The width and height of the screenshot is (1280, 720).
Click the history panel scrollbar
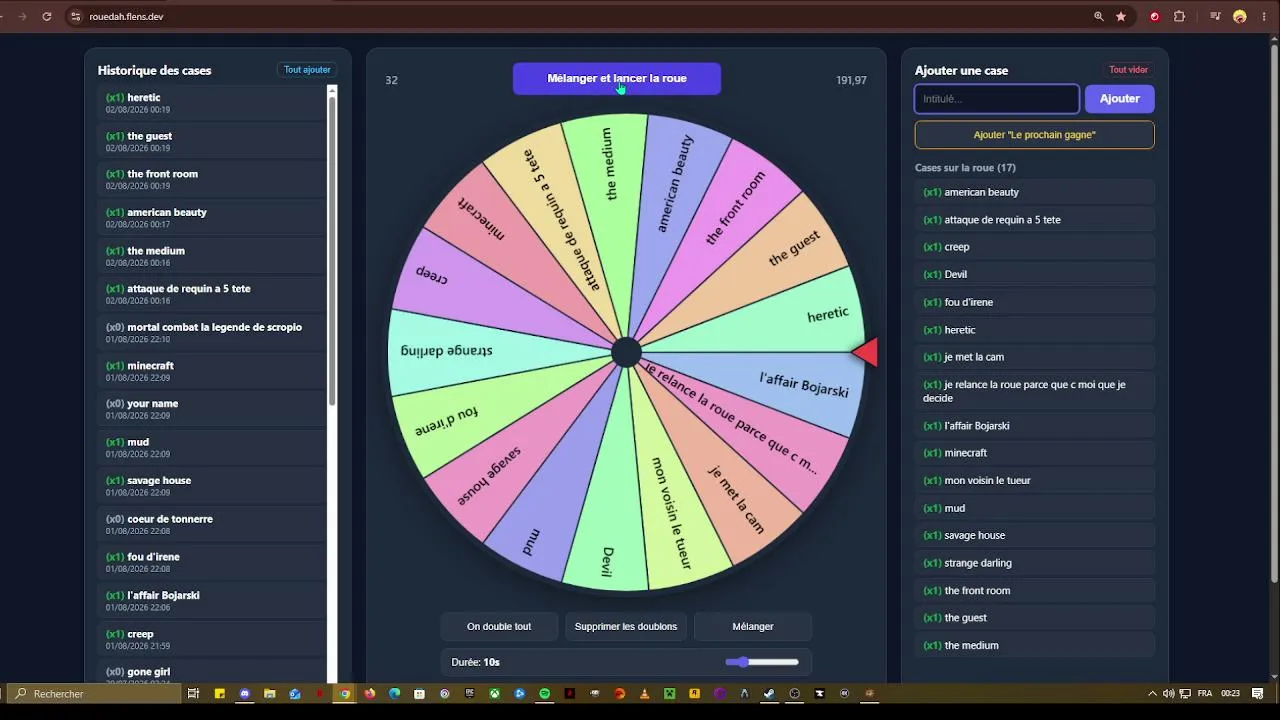point(333,250)
